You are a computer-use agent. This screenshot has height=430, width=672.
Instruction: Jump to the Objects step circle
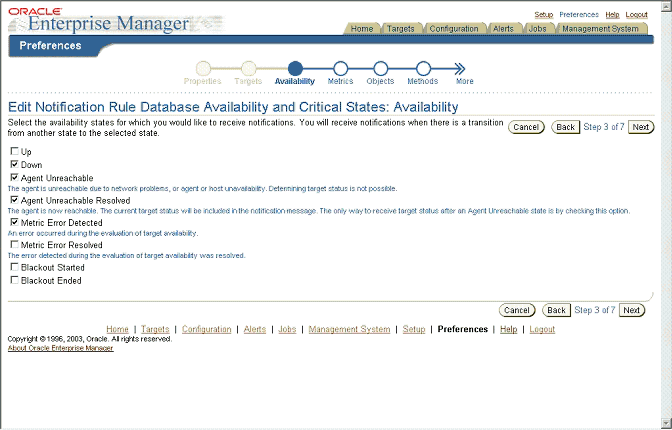point(380,68)
